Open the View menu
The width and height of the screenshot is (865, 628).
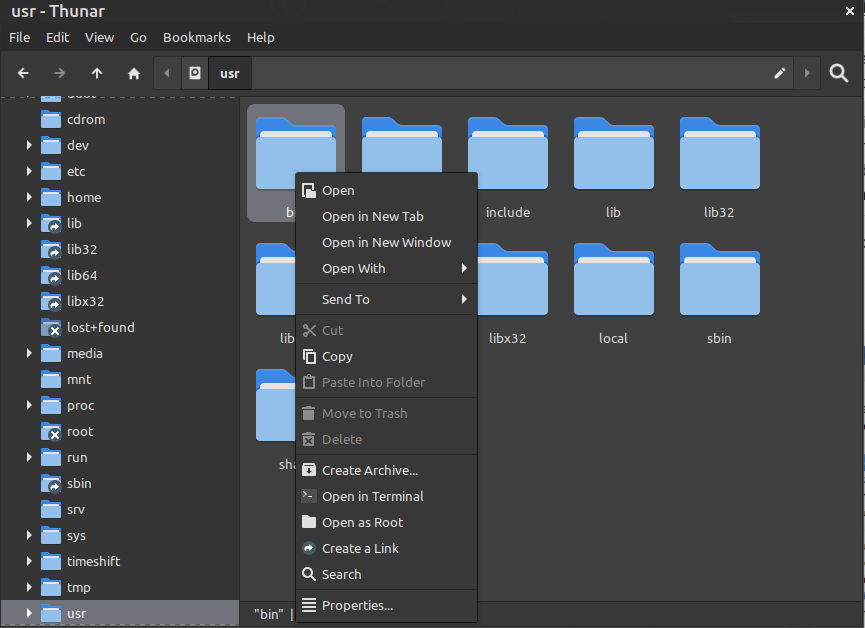point(99,38)
